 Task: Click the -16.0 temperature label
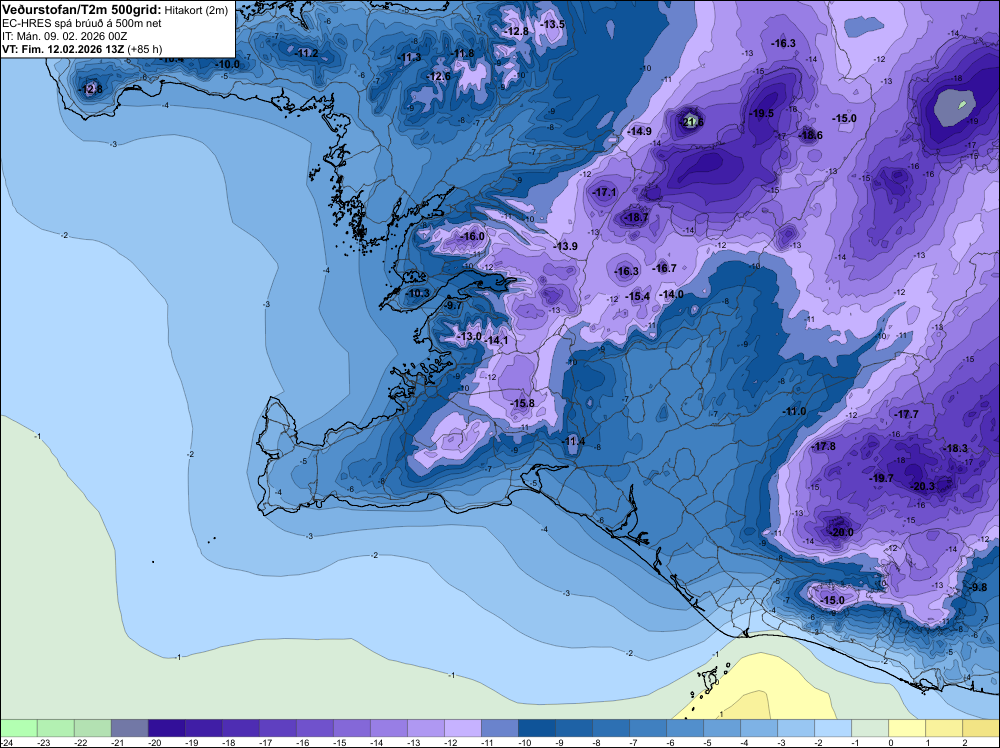473,236
